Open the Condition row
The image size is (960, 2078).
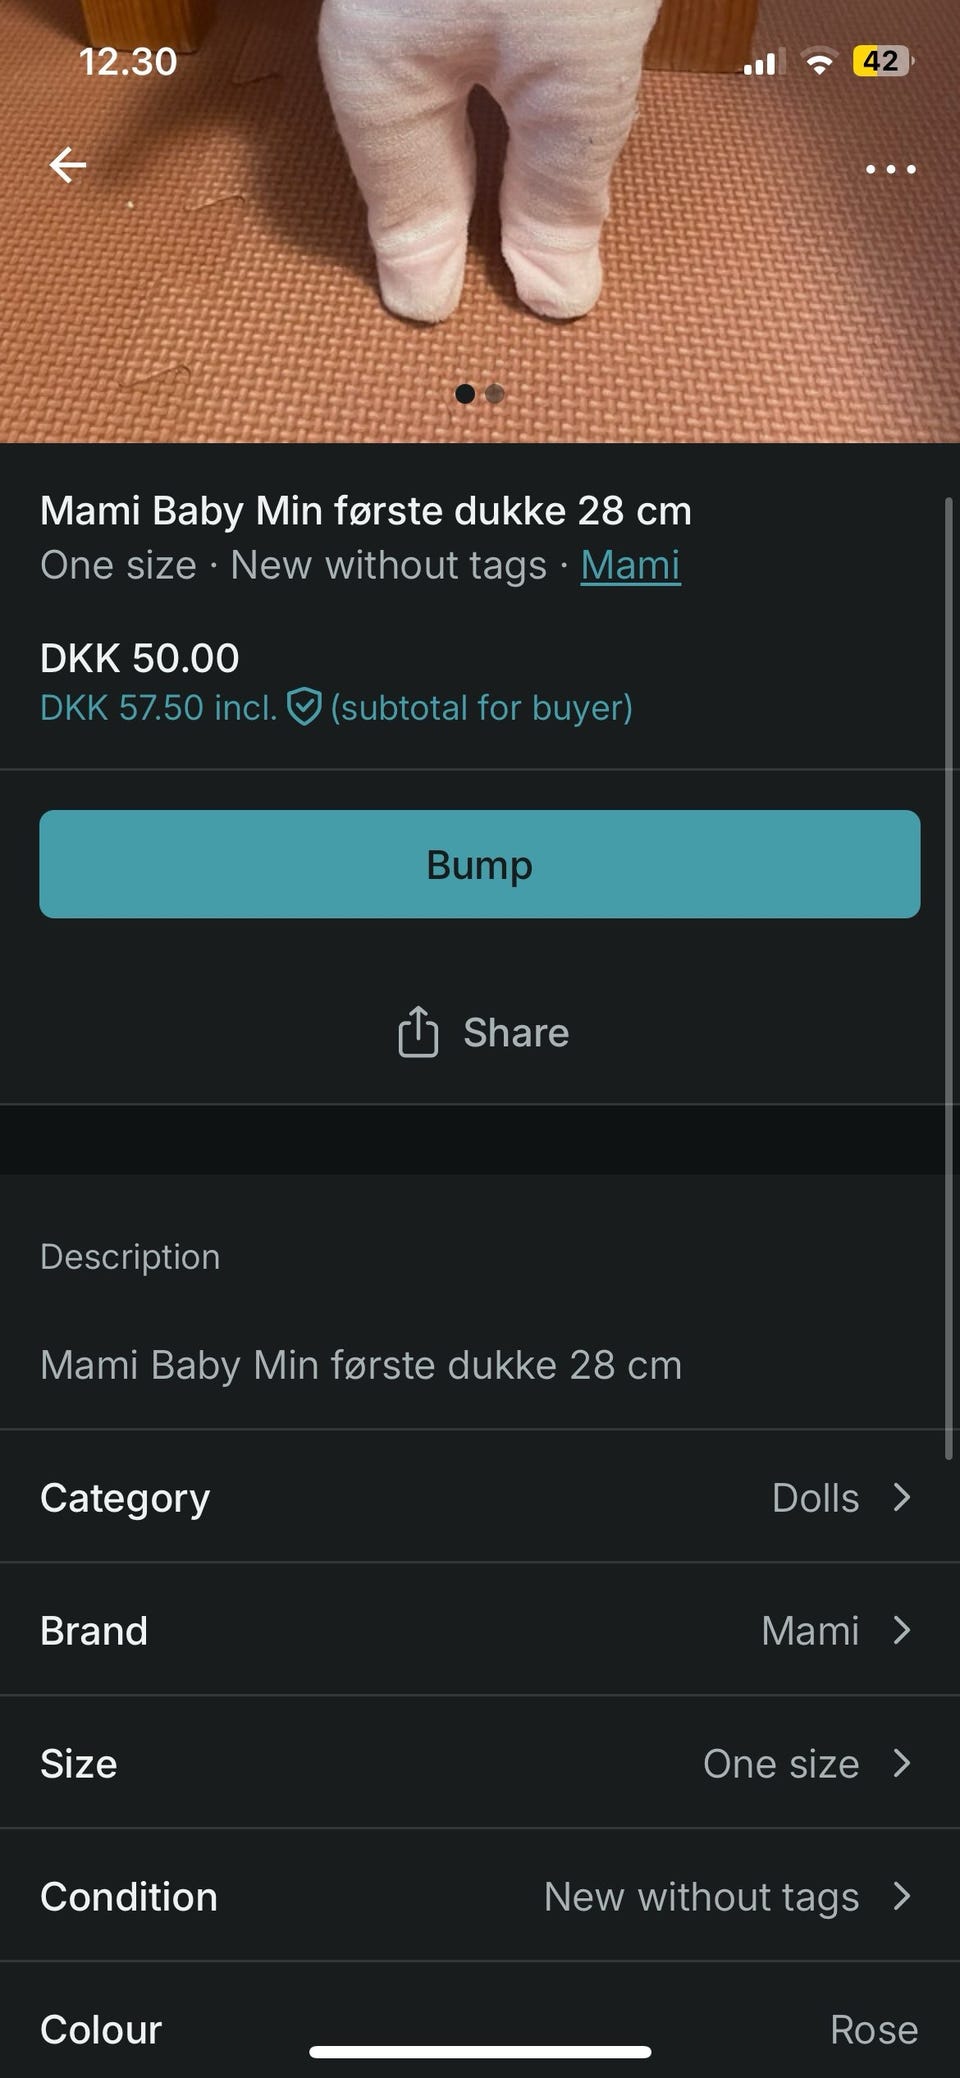pos(480,1896)
